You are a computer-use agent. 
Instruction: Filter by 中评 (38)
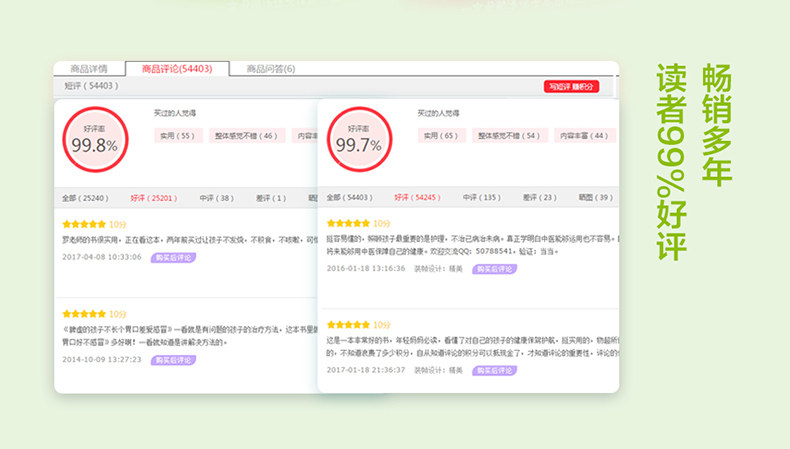[217, 198]
